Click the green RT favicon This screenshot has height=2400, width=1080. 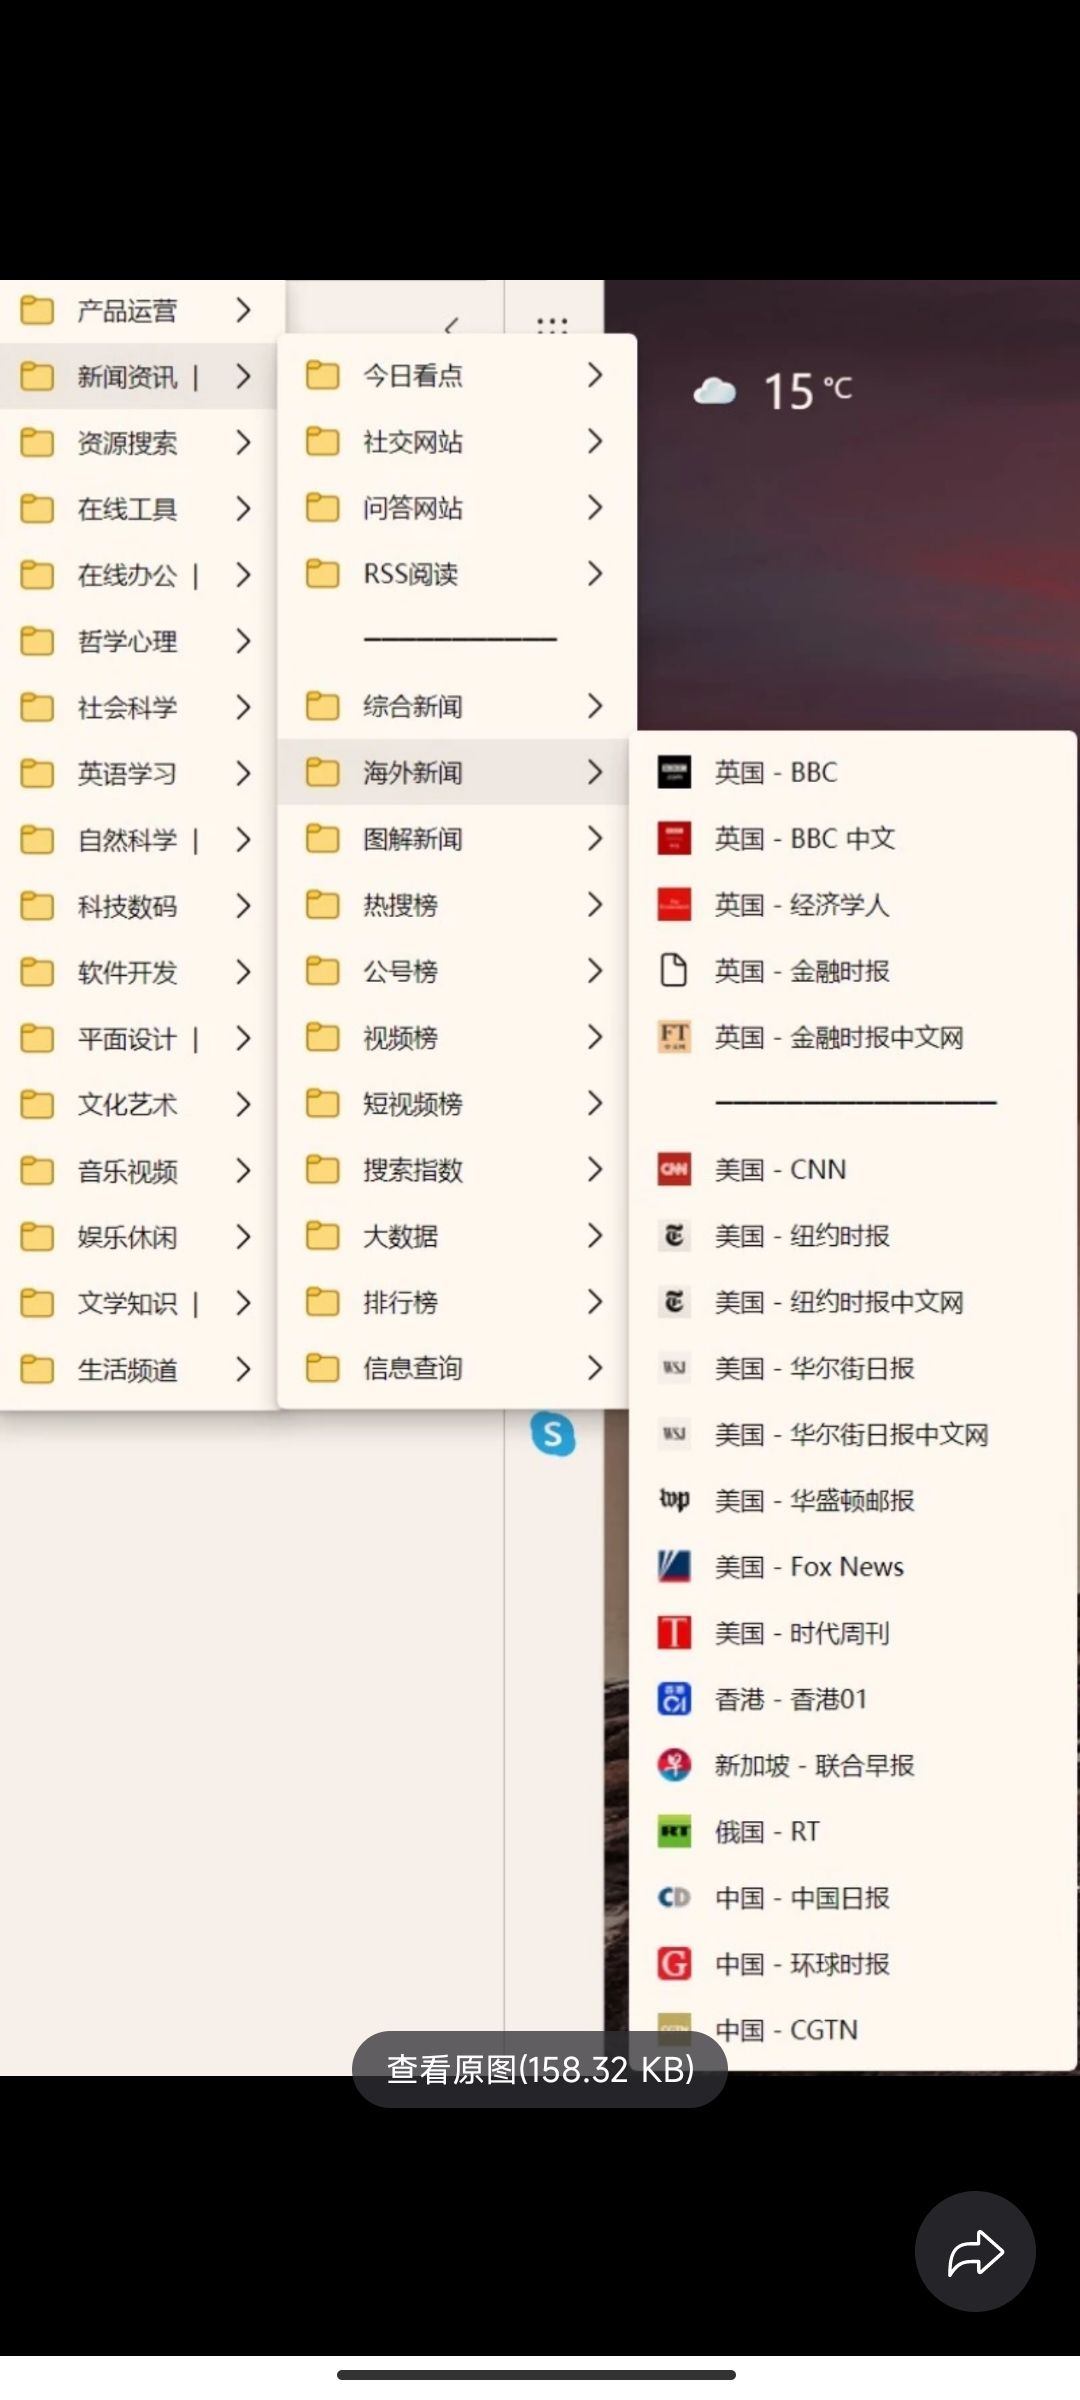[674, 1831]
